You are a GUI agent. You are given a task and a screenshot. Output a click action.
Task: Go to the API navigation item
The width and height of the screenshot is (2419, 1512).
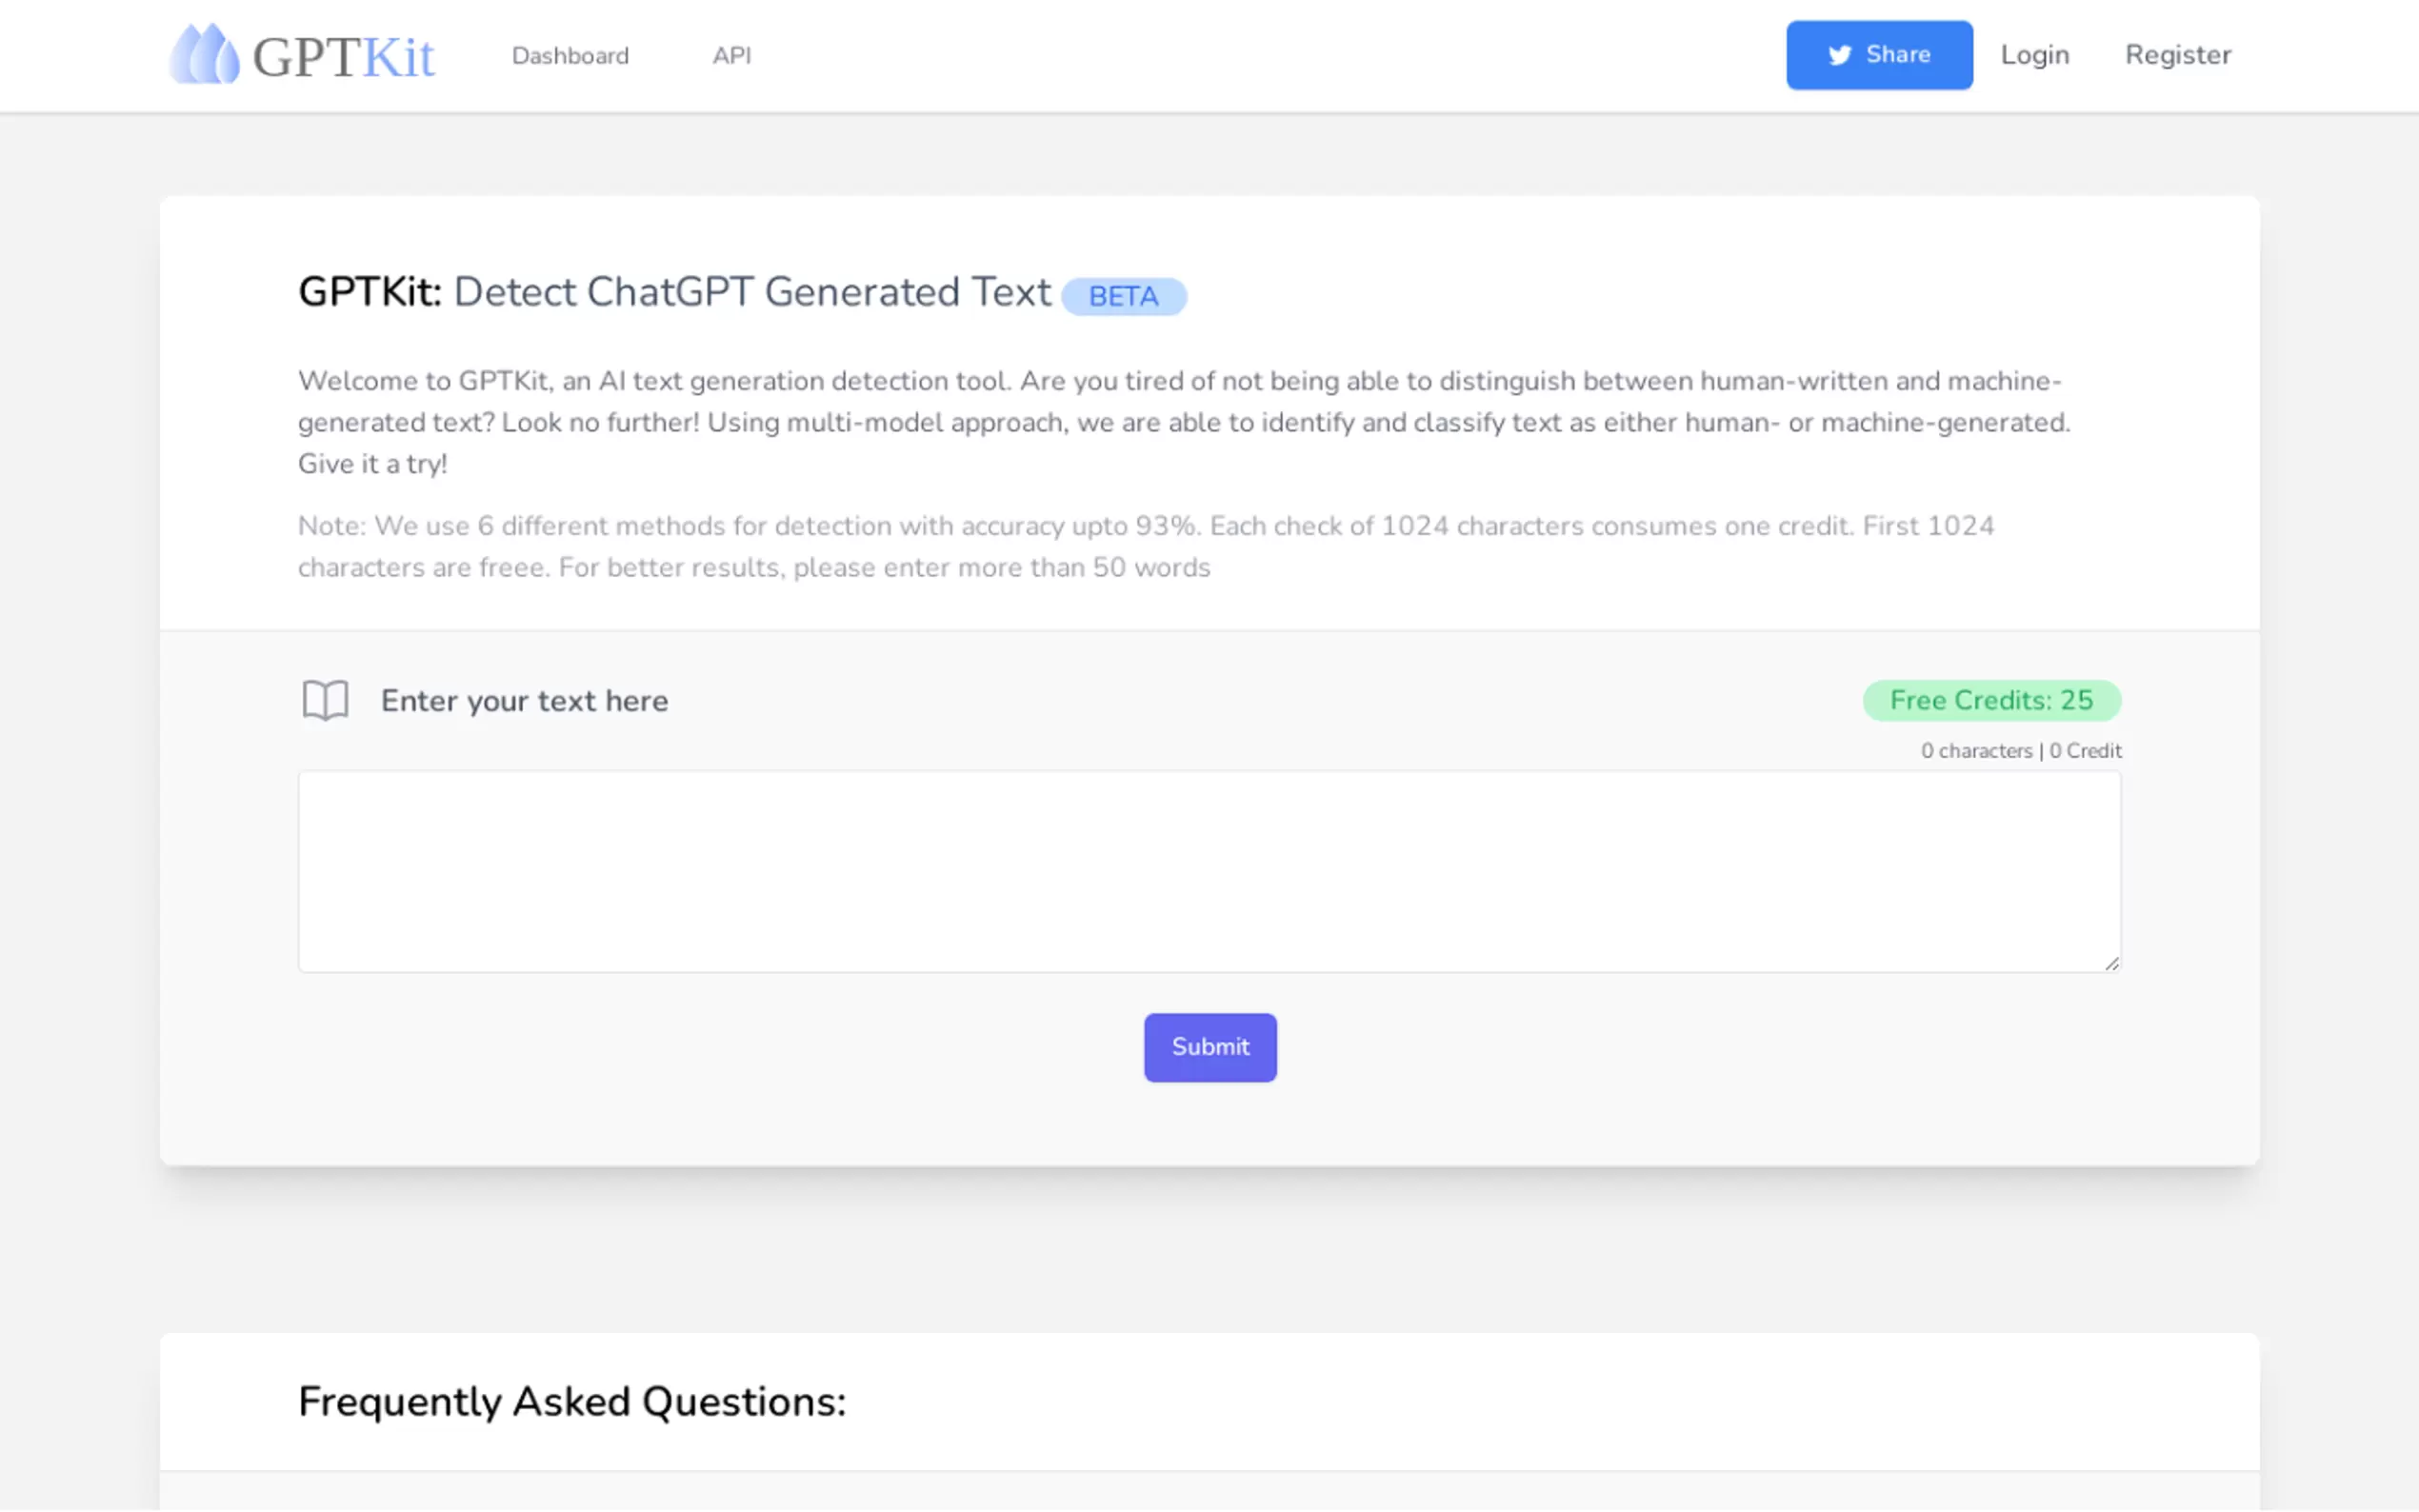coord(731,56)
